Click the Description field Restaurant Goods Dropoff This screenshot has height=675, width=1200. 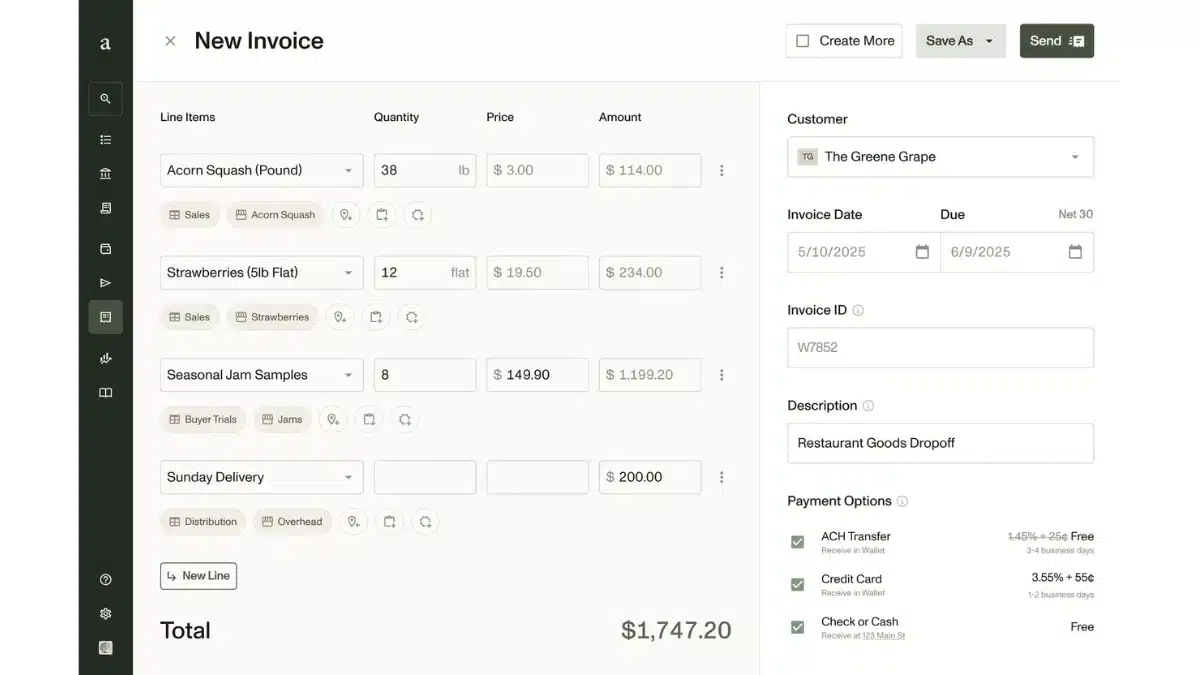[x=940, y=443]
